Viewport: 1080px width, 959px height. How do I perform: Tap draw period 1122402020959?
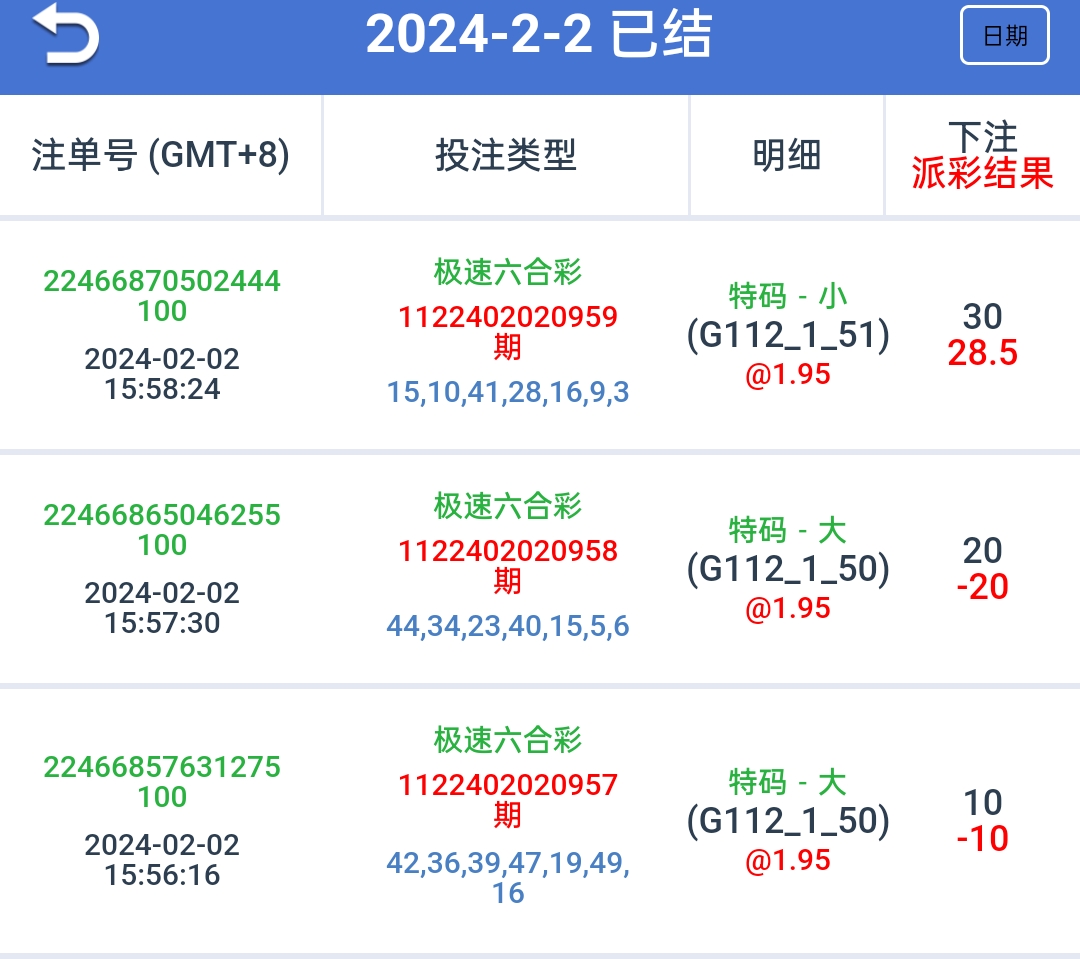coord(508,318)
